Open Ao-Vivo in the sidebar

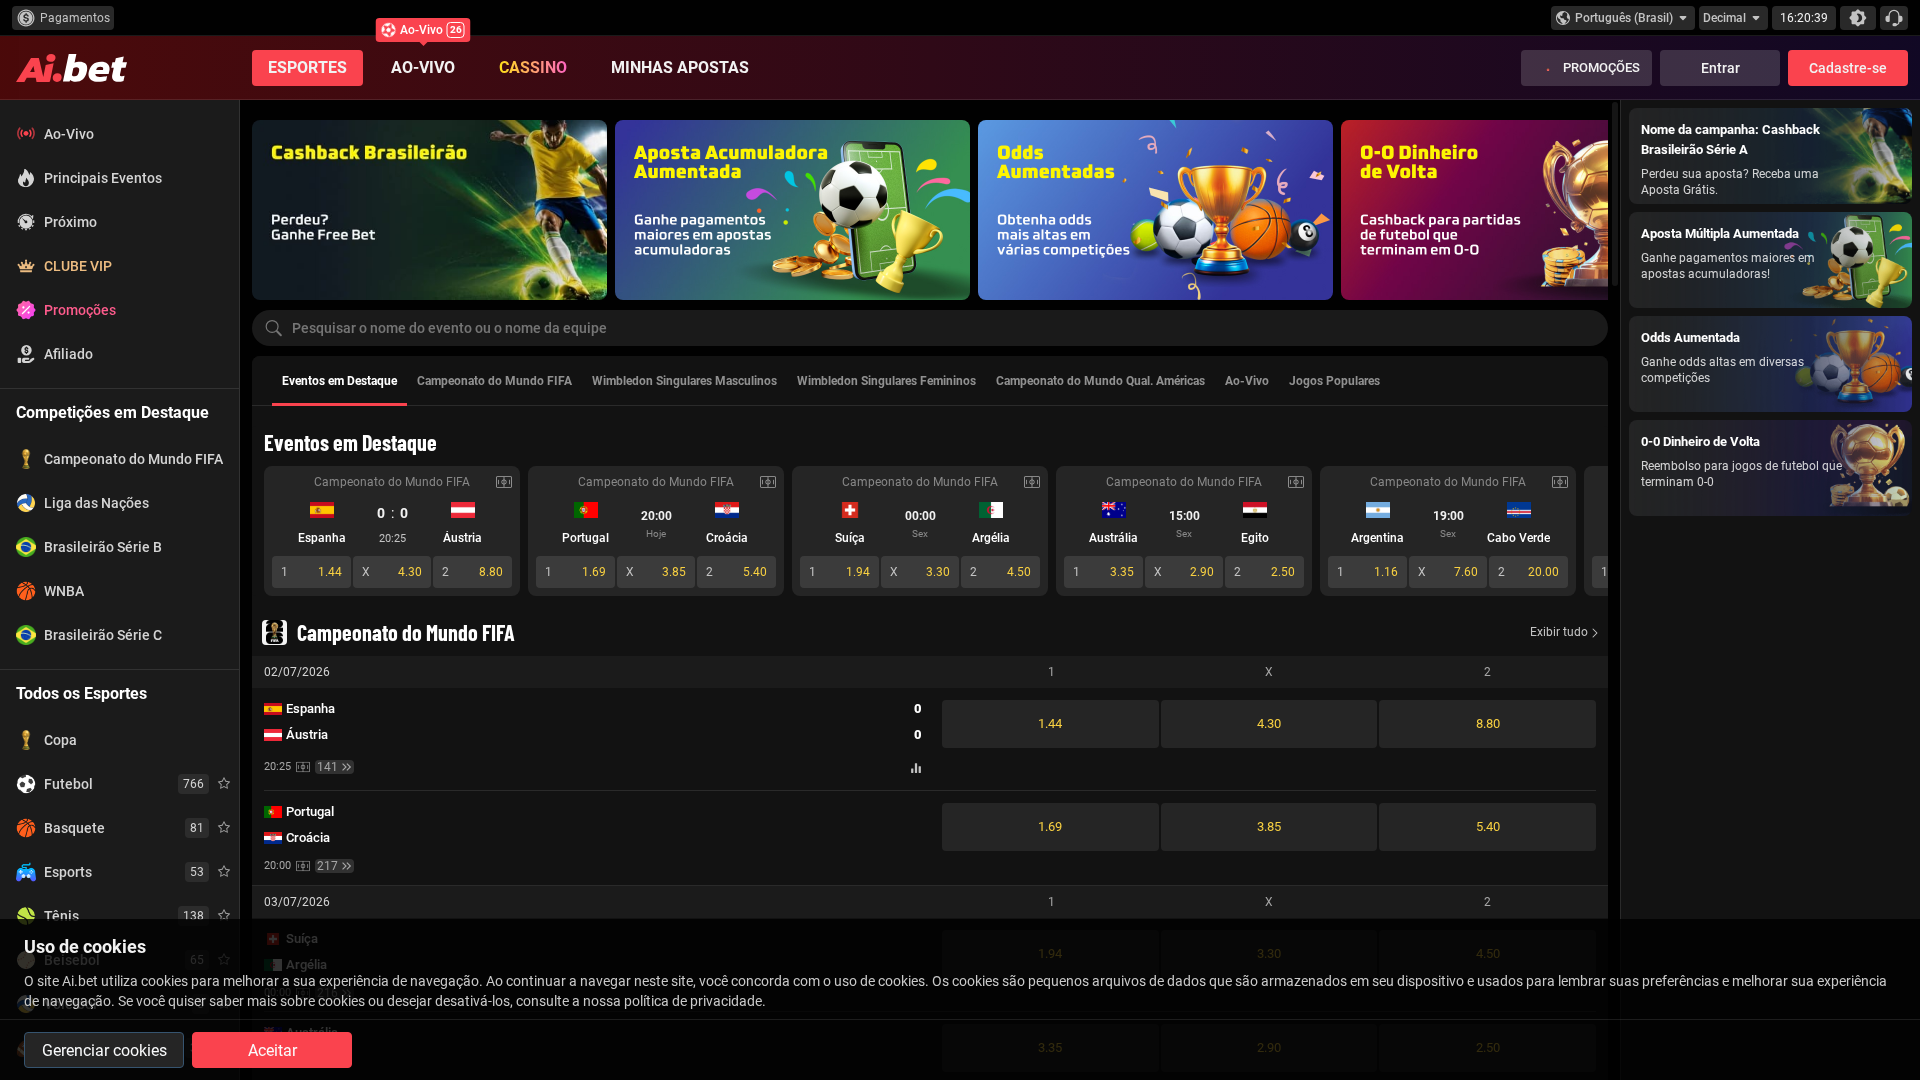[120, 134]
